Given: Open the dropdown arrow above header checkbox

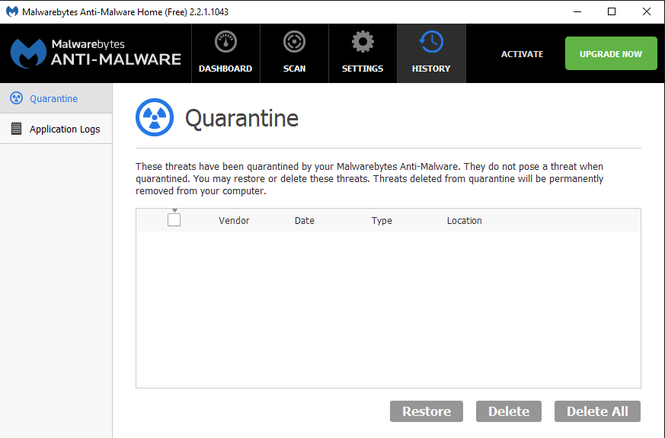Looking at the screenshot, I should tap(175, 210).
